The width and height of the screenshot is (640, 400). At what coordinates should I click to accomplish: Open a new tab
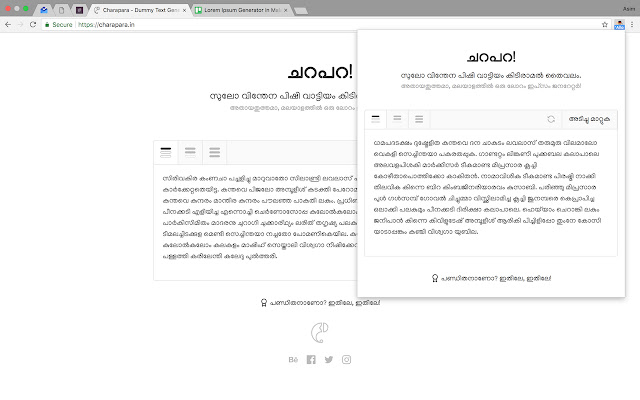(301, 11)
